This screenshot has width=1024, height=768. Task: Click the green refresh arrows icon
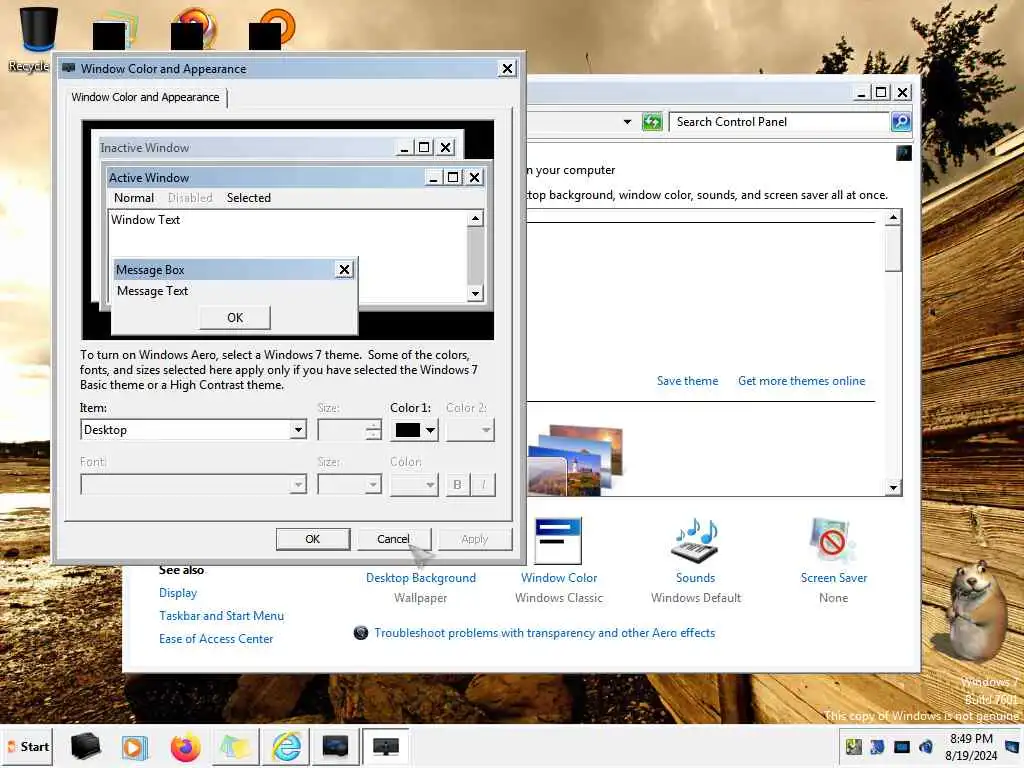click(x=652, y=121)
